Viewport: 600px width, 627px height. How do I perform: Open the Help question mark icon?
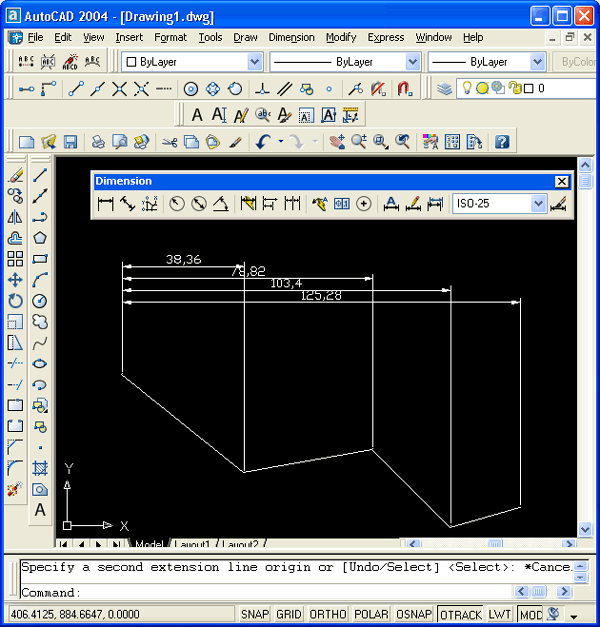point(502,142)
